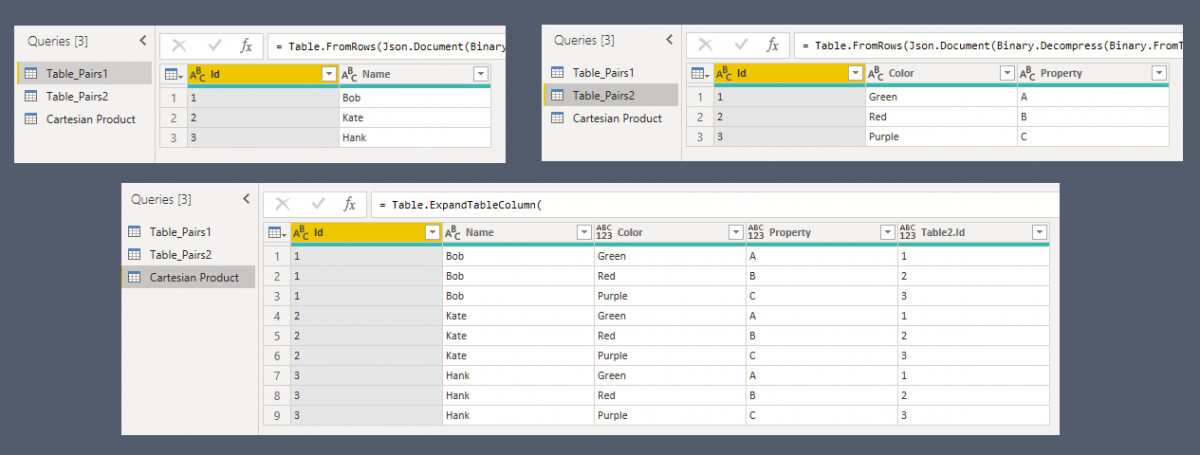Click "Bob" in row 2 of Cartesian Product
1200x455 pixels.
pyautogui.click(x=518, y=275)
